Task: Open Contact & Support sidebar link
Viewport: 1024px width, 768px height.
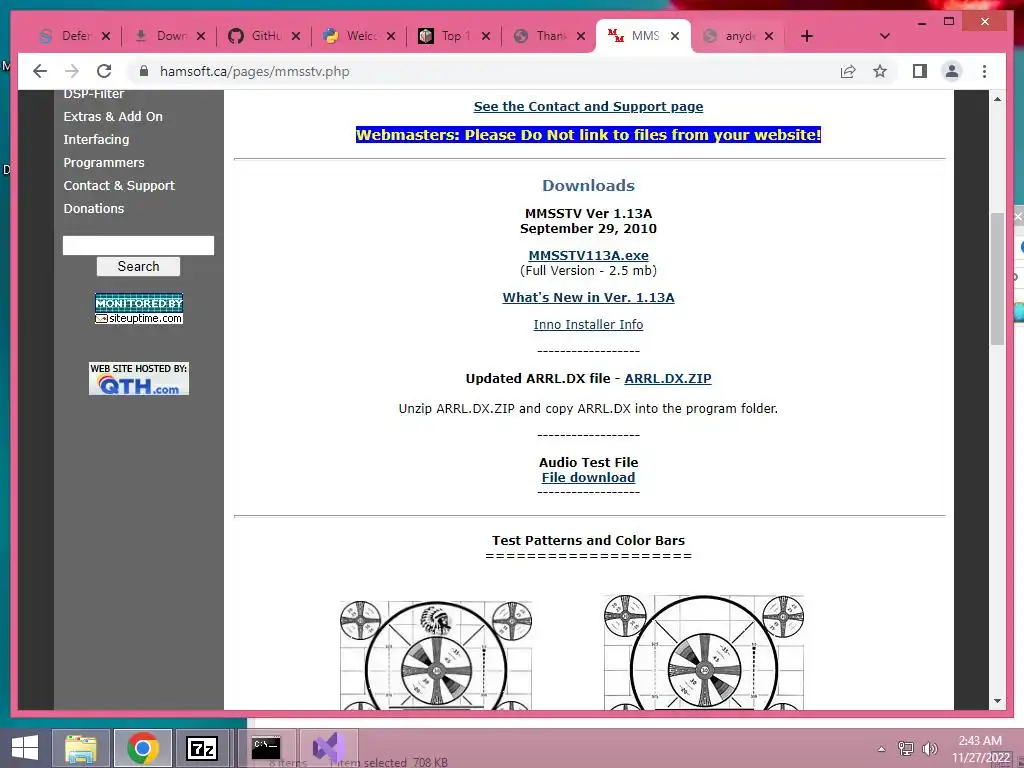Action: pos(119,185)
